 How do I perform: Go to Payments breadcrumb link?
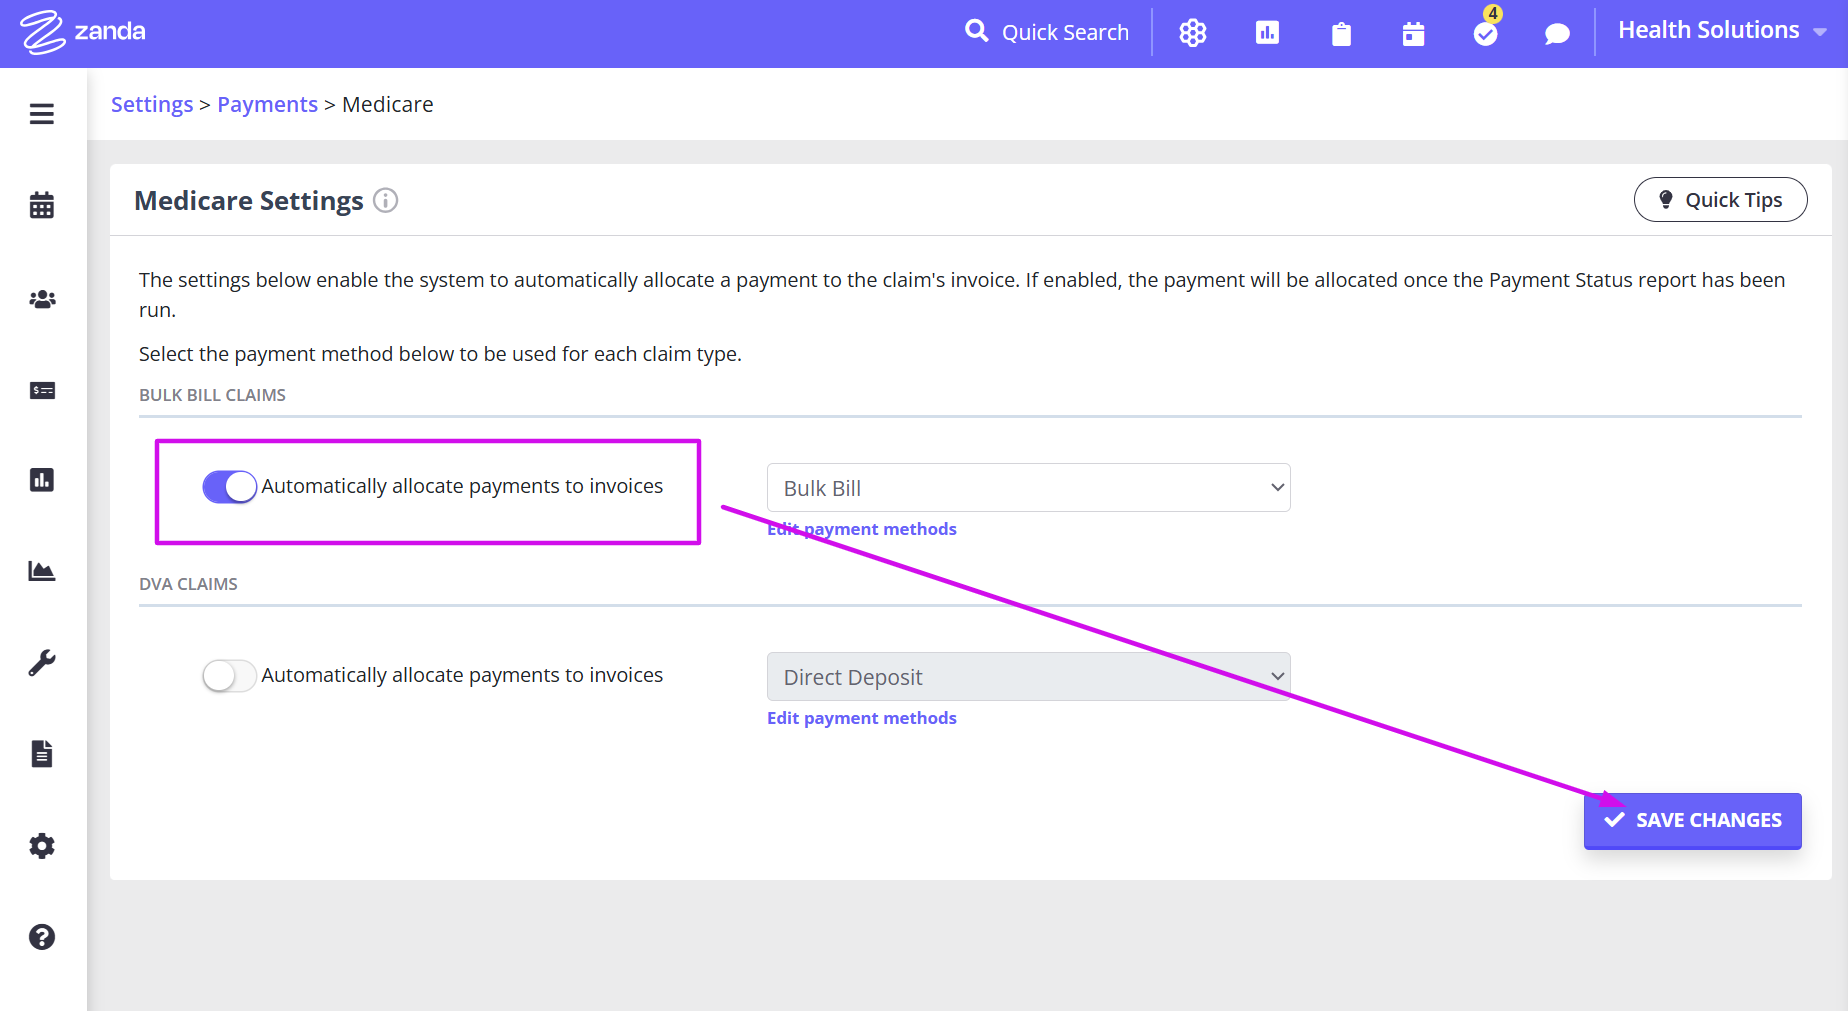(267, 104)
